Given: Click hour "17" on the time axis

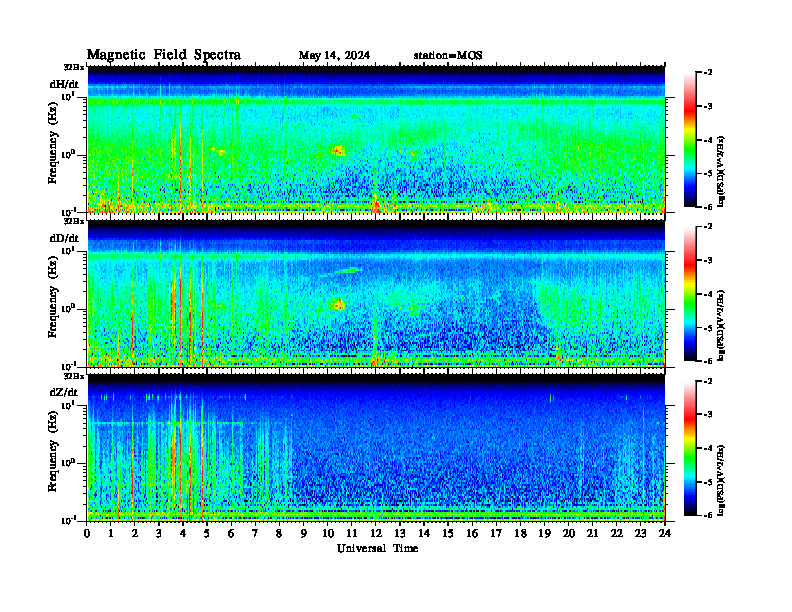Looking at the screenshot, I should 497,534.
